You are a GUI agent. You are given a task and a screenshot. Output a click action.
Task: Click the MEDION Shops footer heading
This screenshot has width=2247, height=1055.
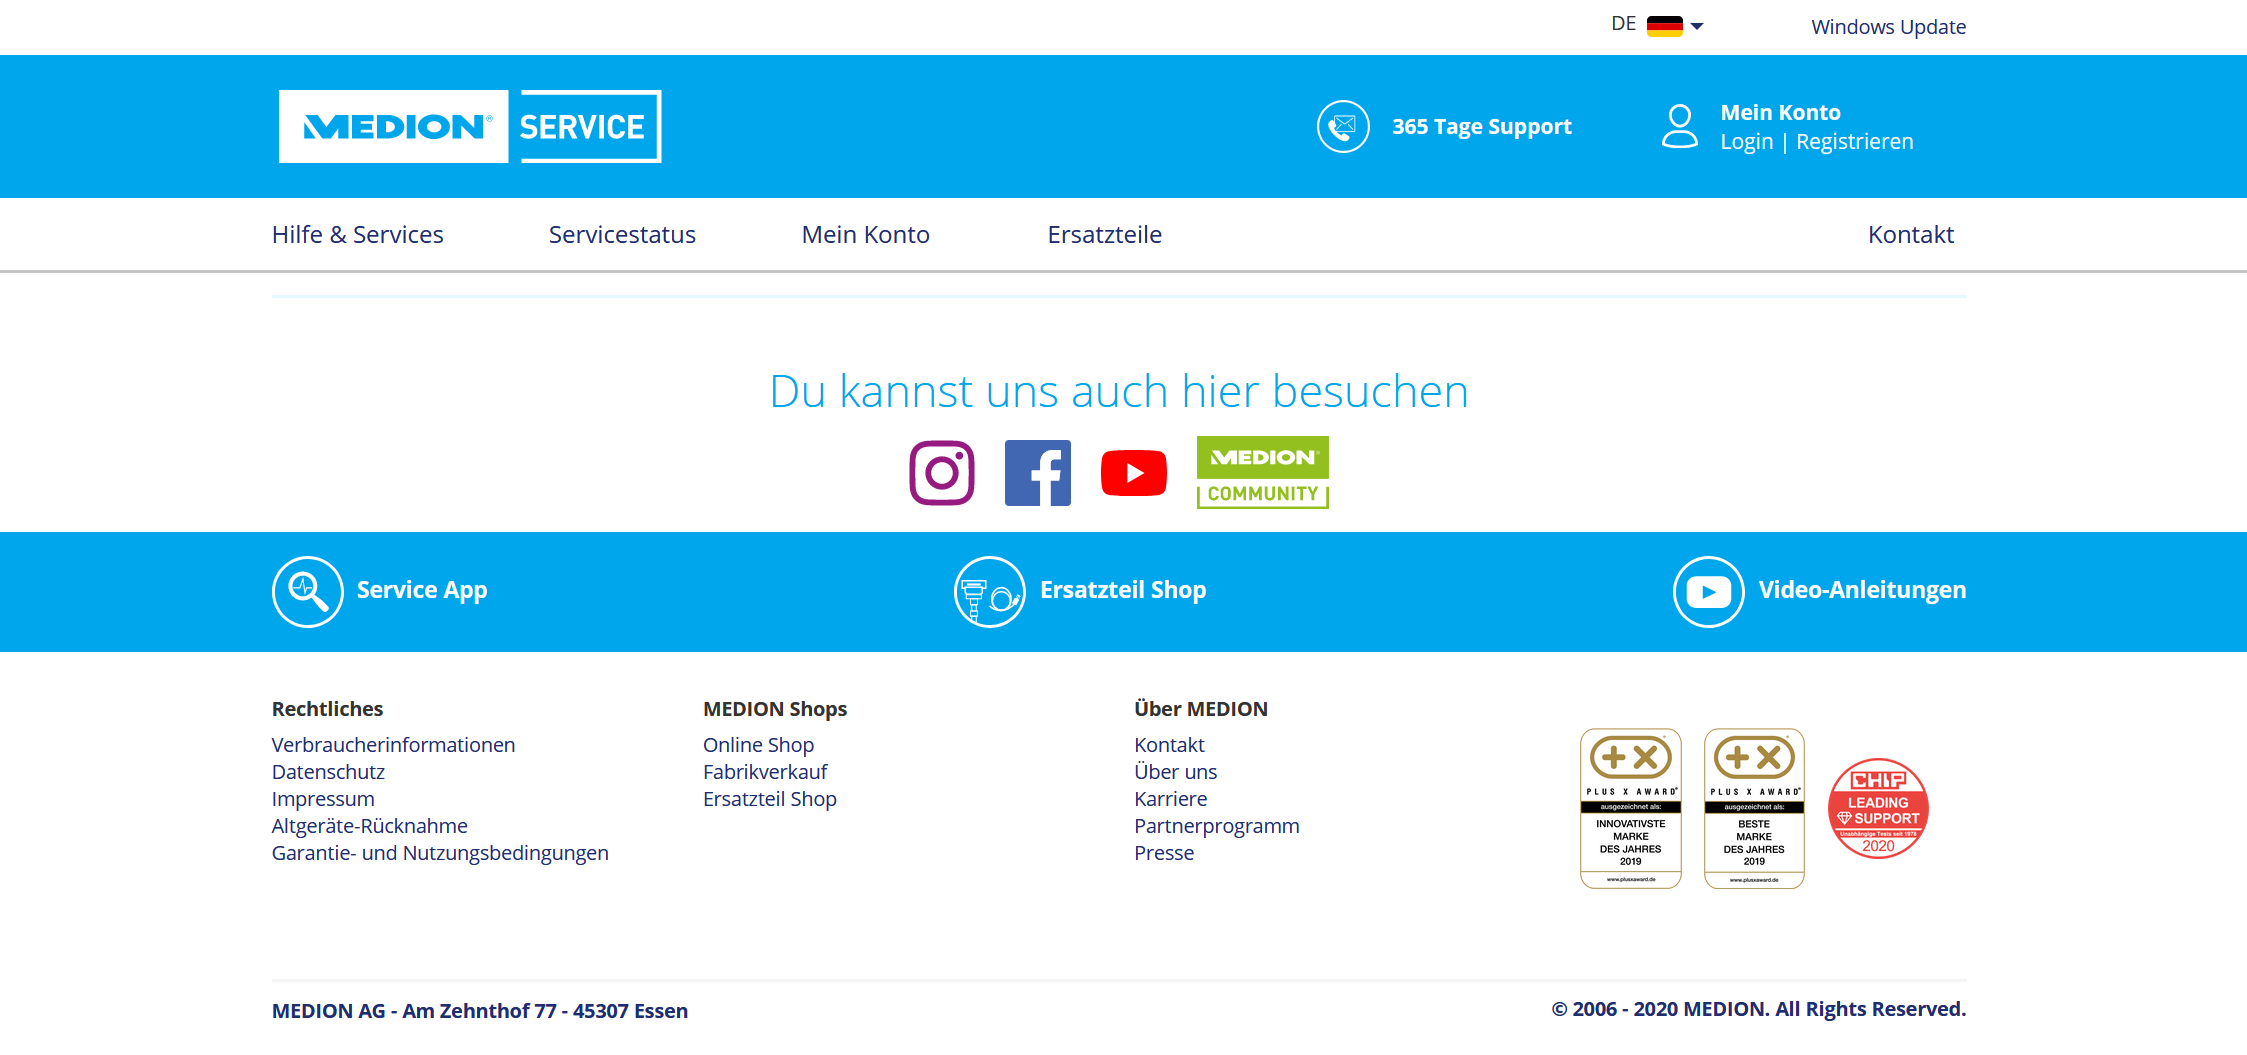[x=774, y=709]
